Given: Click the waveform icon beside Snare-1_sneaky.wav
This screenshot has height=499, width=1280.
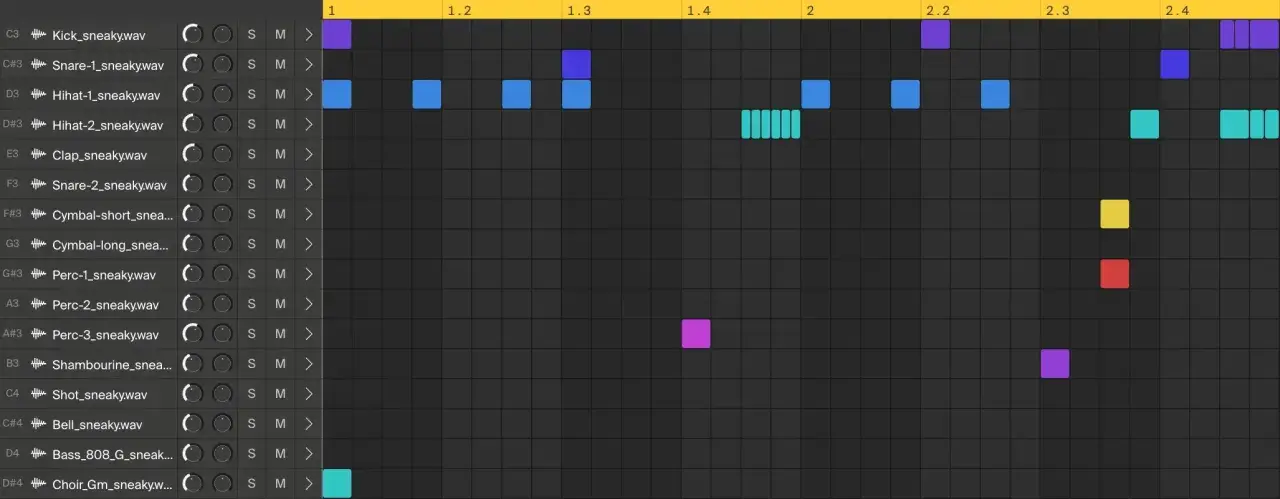Looking at the screenshot, I should pos(39,65).
